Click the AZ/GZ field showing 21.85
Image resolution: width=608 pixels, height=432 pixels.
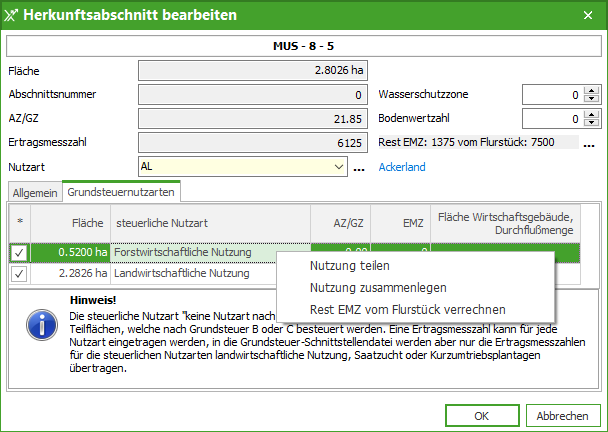click(x=253, y=119)
